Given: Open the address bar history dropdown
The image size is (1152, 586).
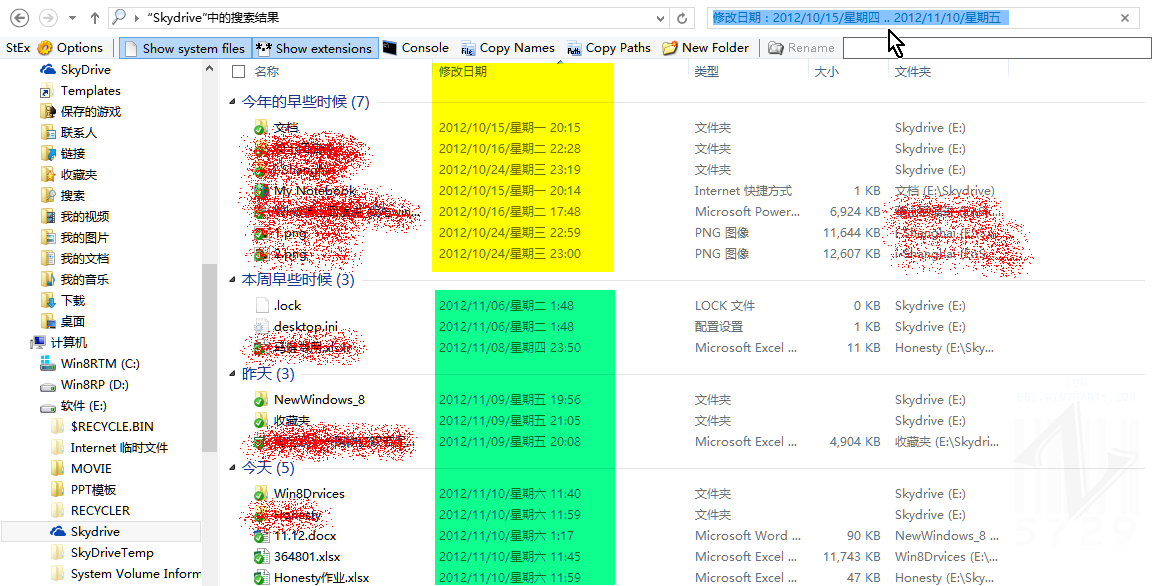Looking at the screenshot, I should (x=660, y=18).
